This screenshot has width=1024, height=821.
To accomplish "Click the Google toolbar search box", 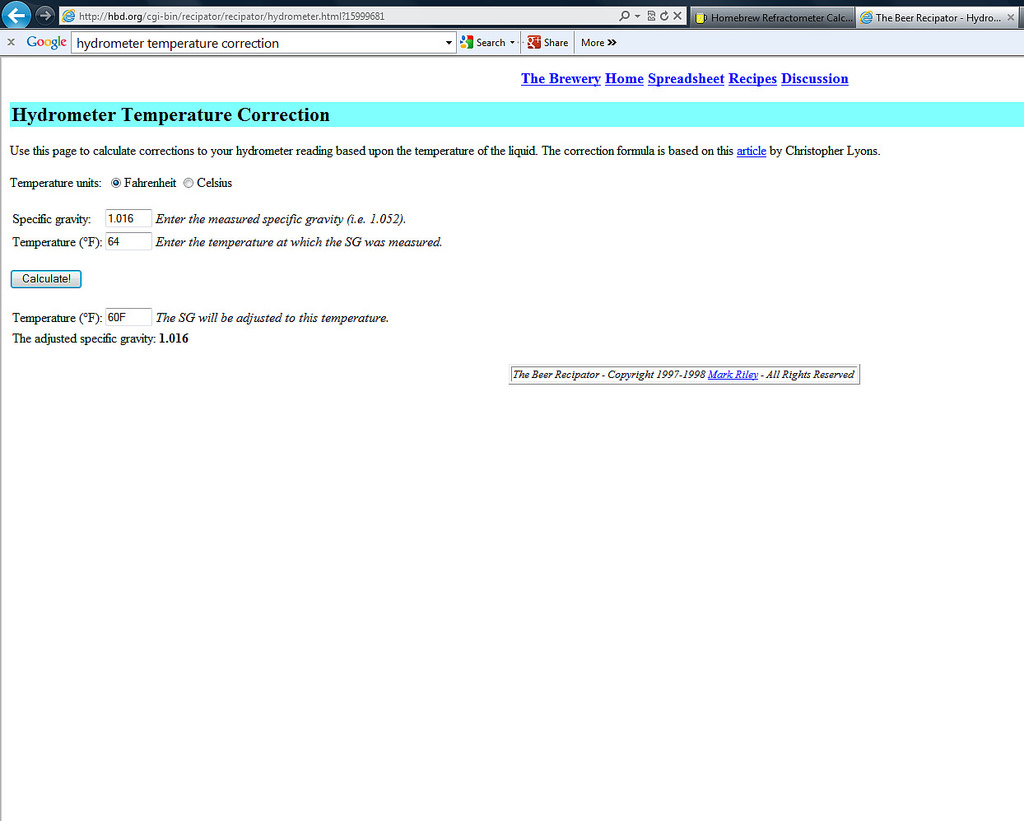I will (257, 43).
